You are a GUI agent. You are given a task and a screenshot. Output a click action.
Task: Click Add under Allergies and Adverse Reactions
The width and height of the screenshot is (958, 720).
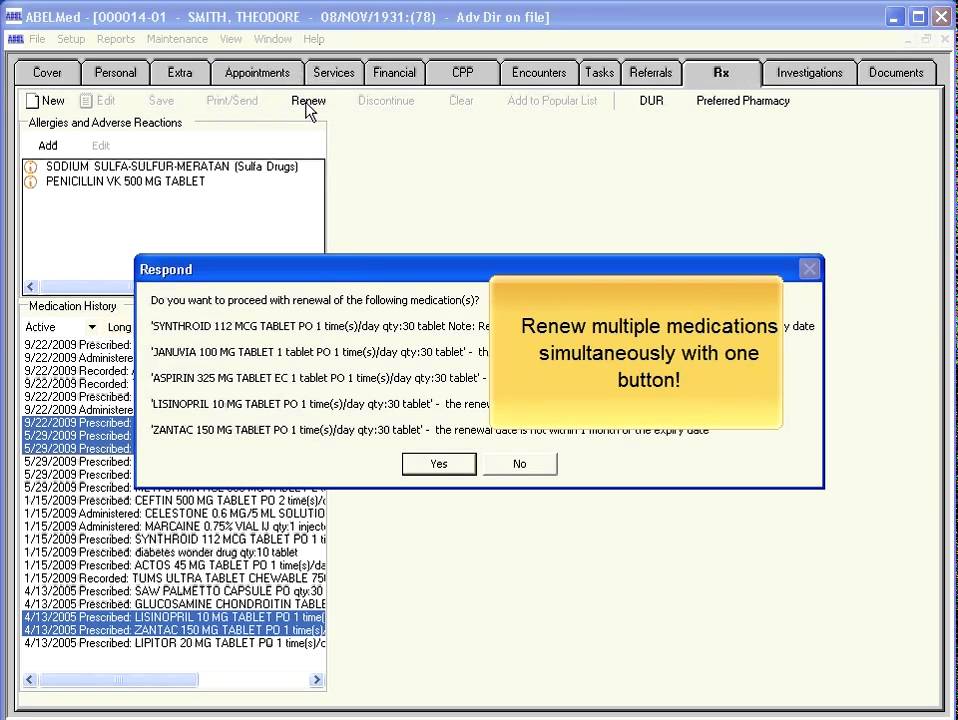[48, 146]
